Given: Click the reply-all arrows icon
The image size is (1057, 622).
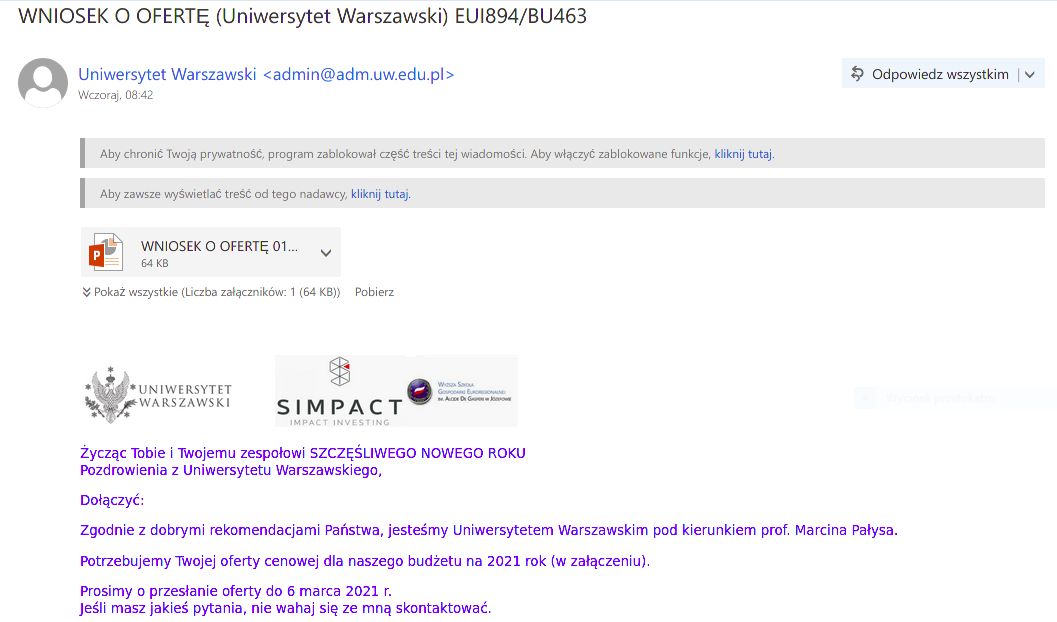Looking at the screenshot, I should pyautogui.click(x=857, y=72).
